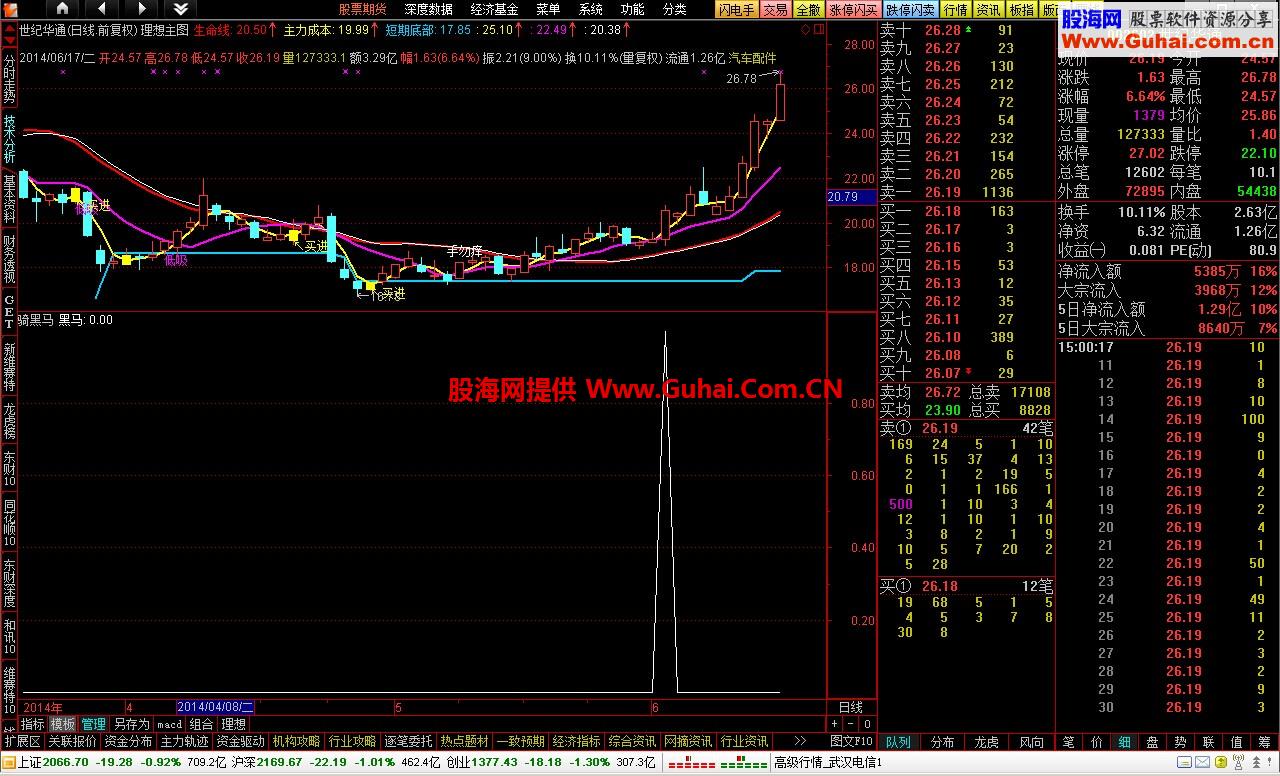Select the 细 tab in the tick panel
The height and width of the screenshot is (776, 1280).
tap(1124, 742)
